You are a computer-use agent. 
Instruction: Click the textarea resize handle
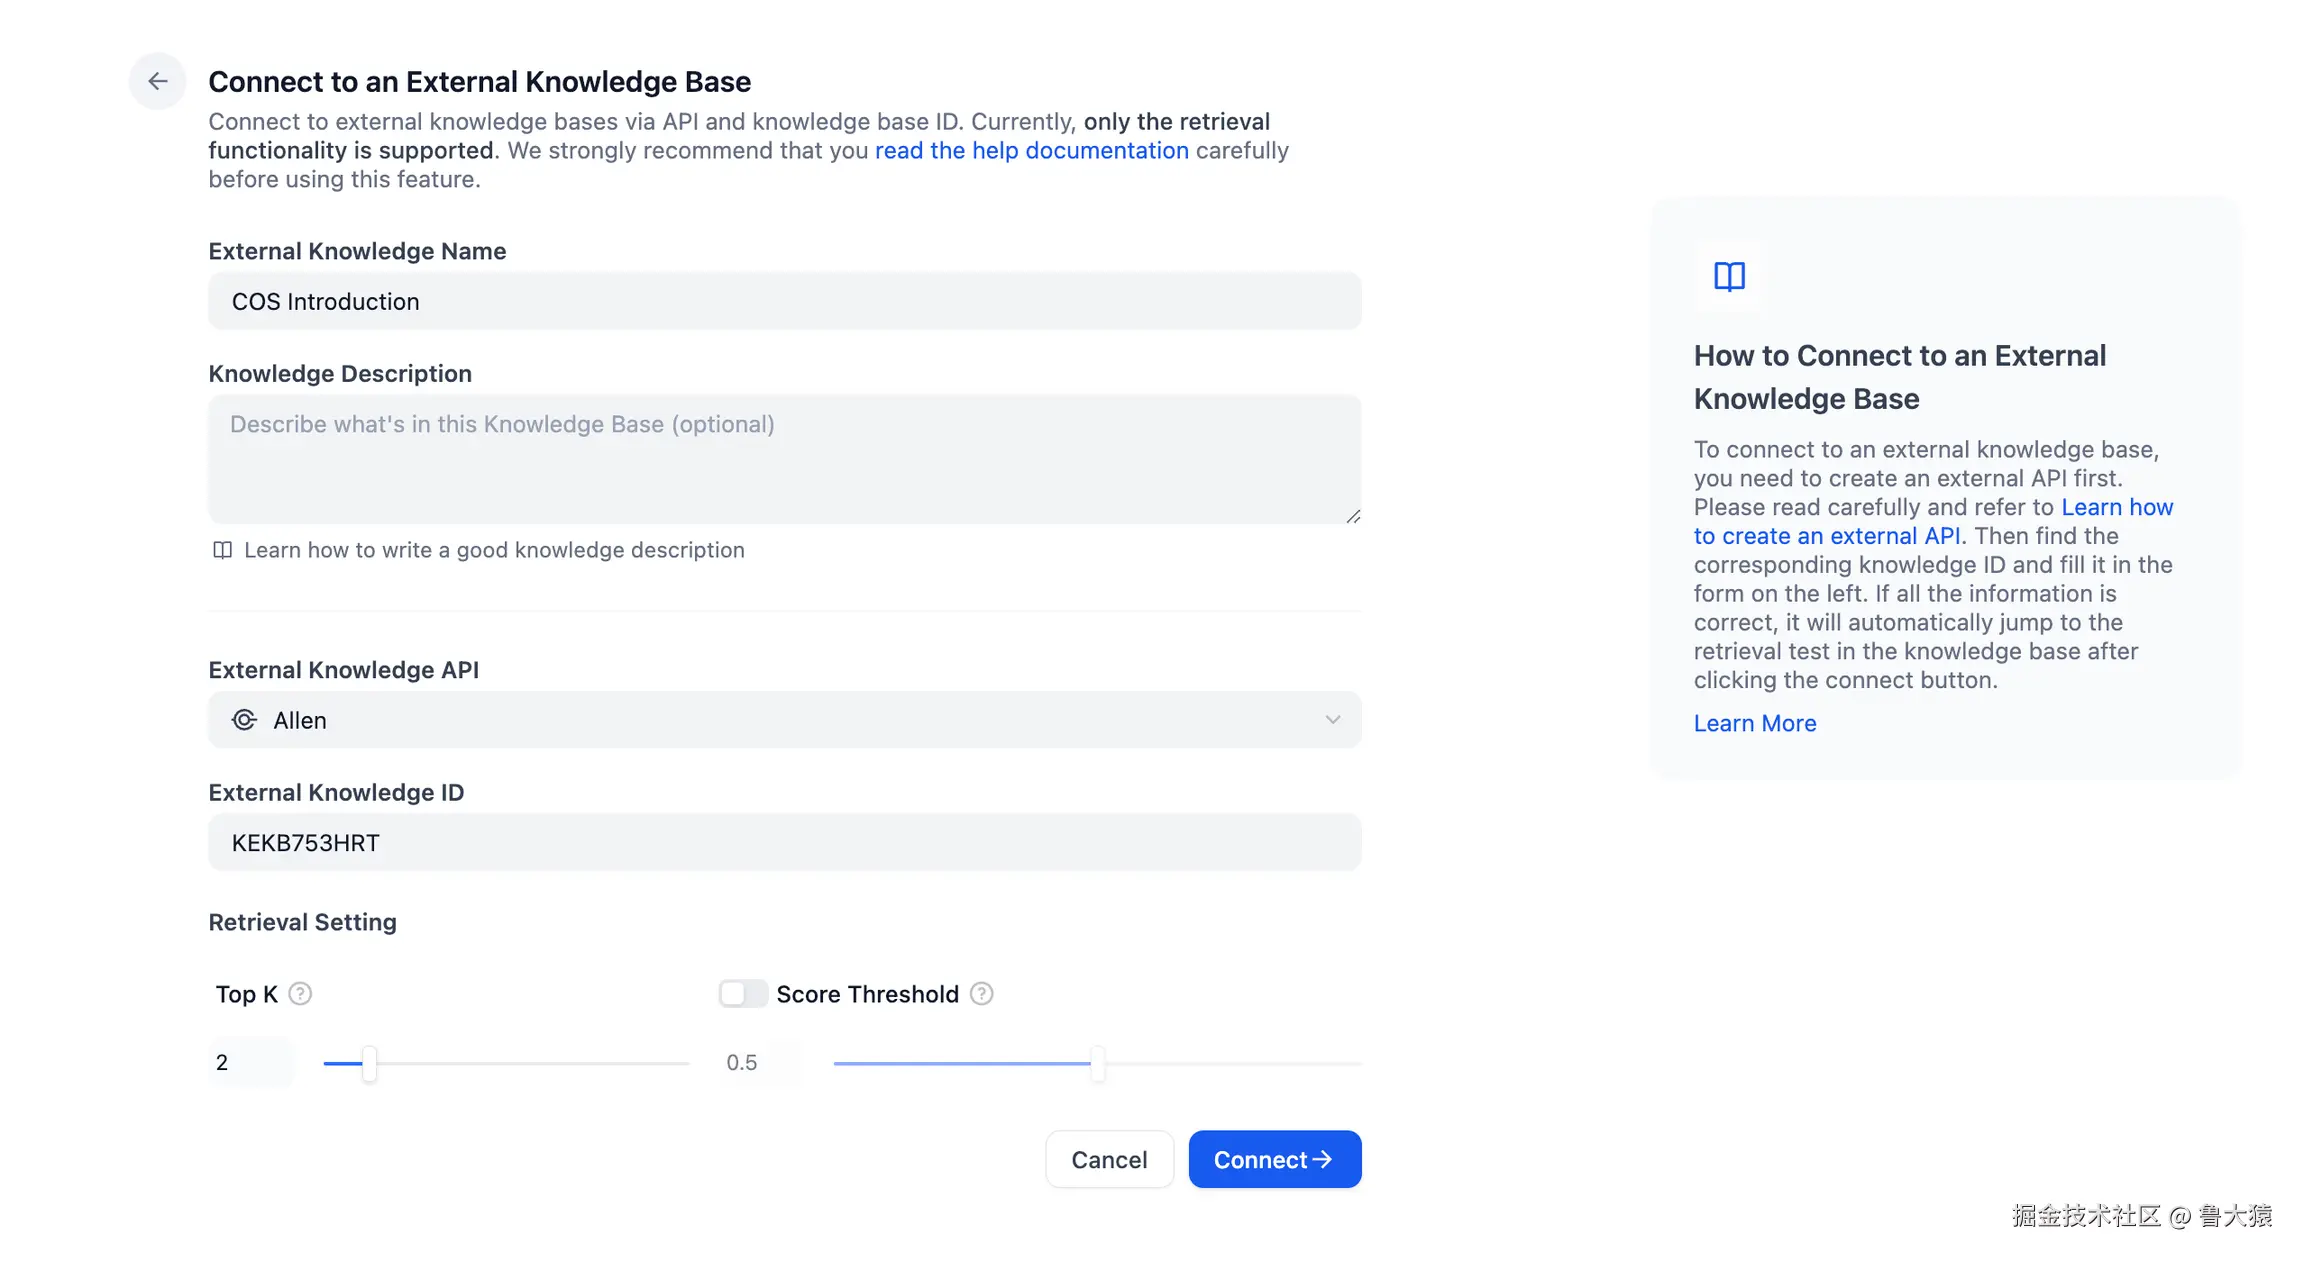click(x=1353, y=516)
